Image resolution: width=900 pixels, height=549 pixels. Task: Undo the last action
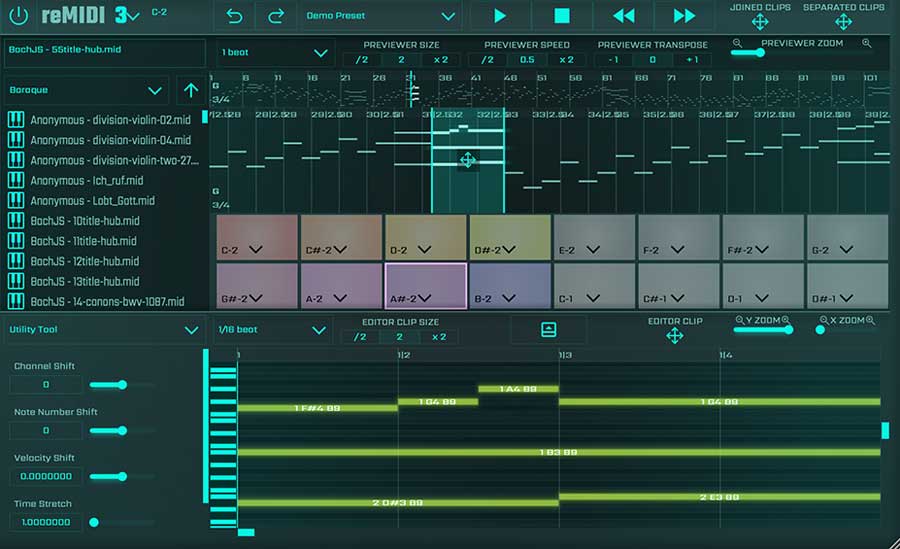coord(234,16)
